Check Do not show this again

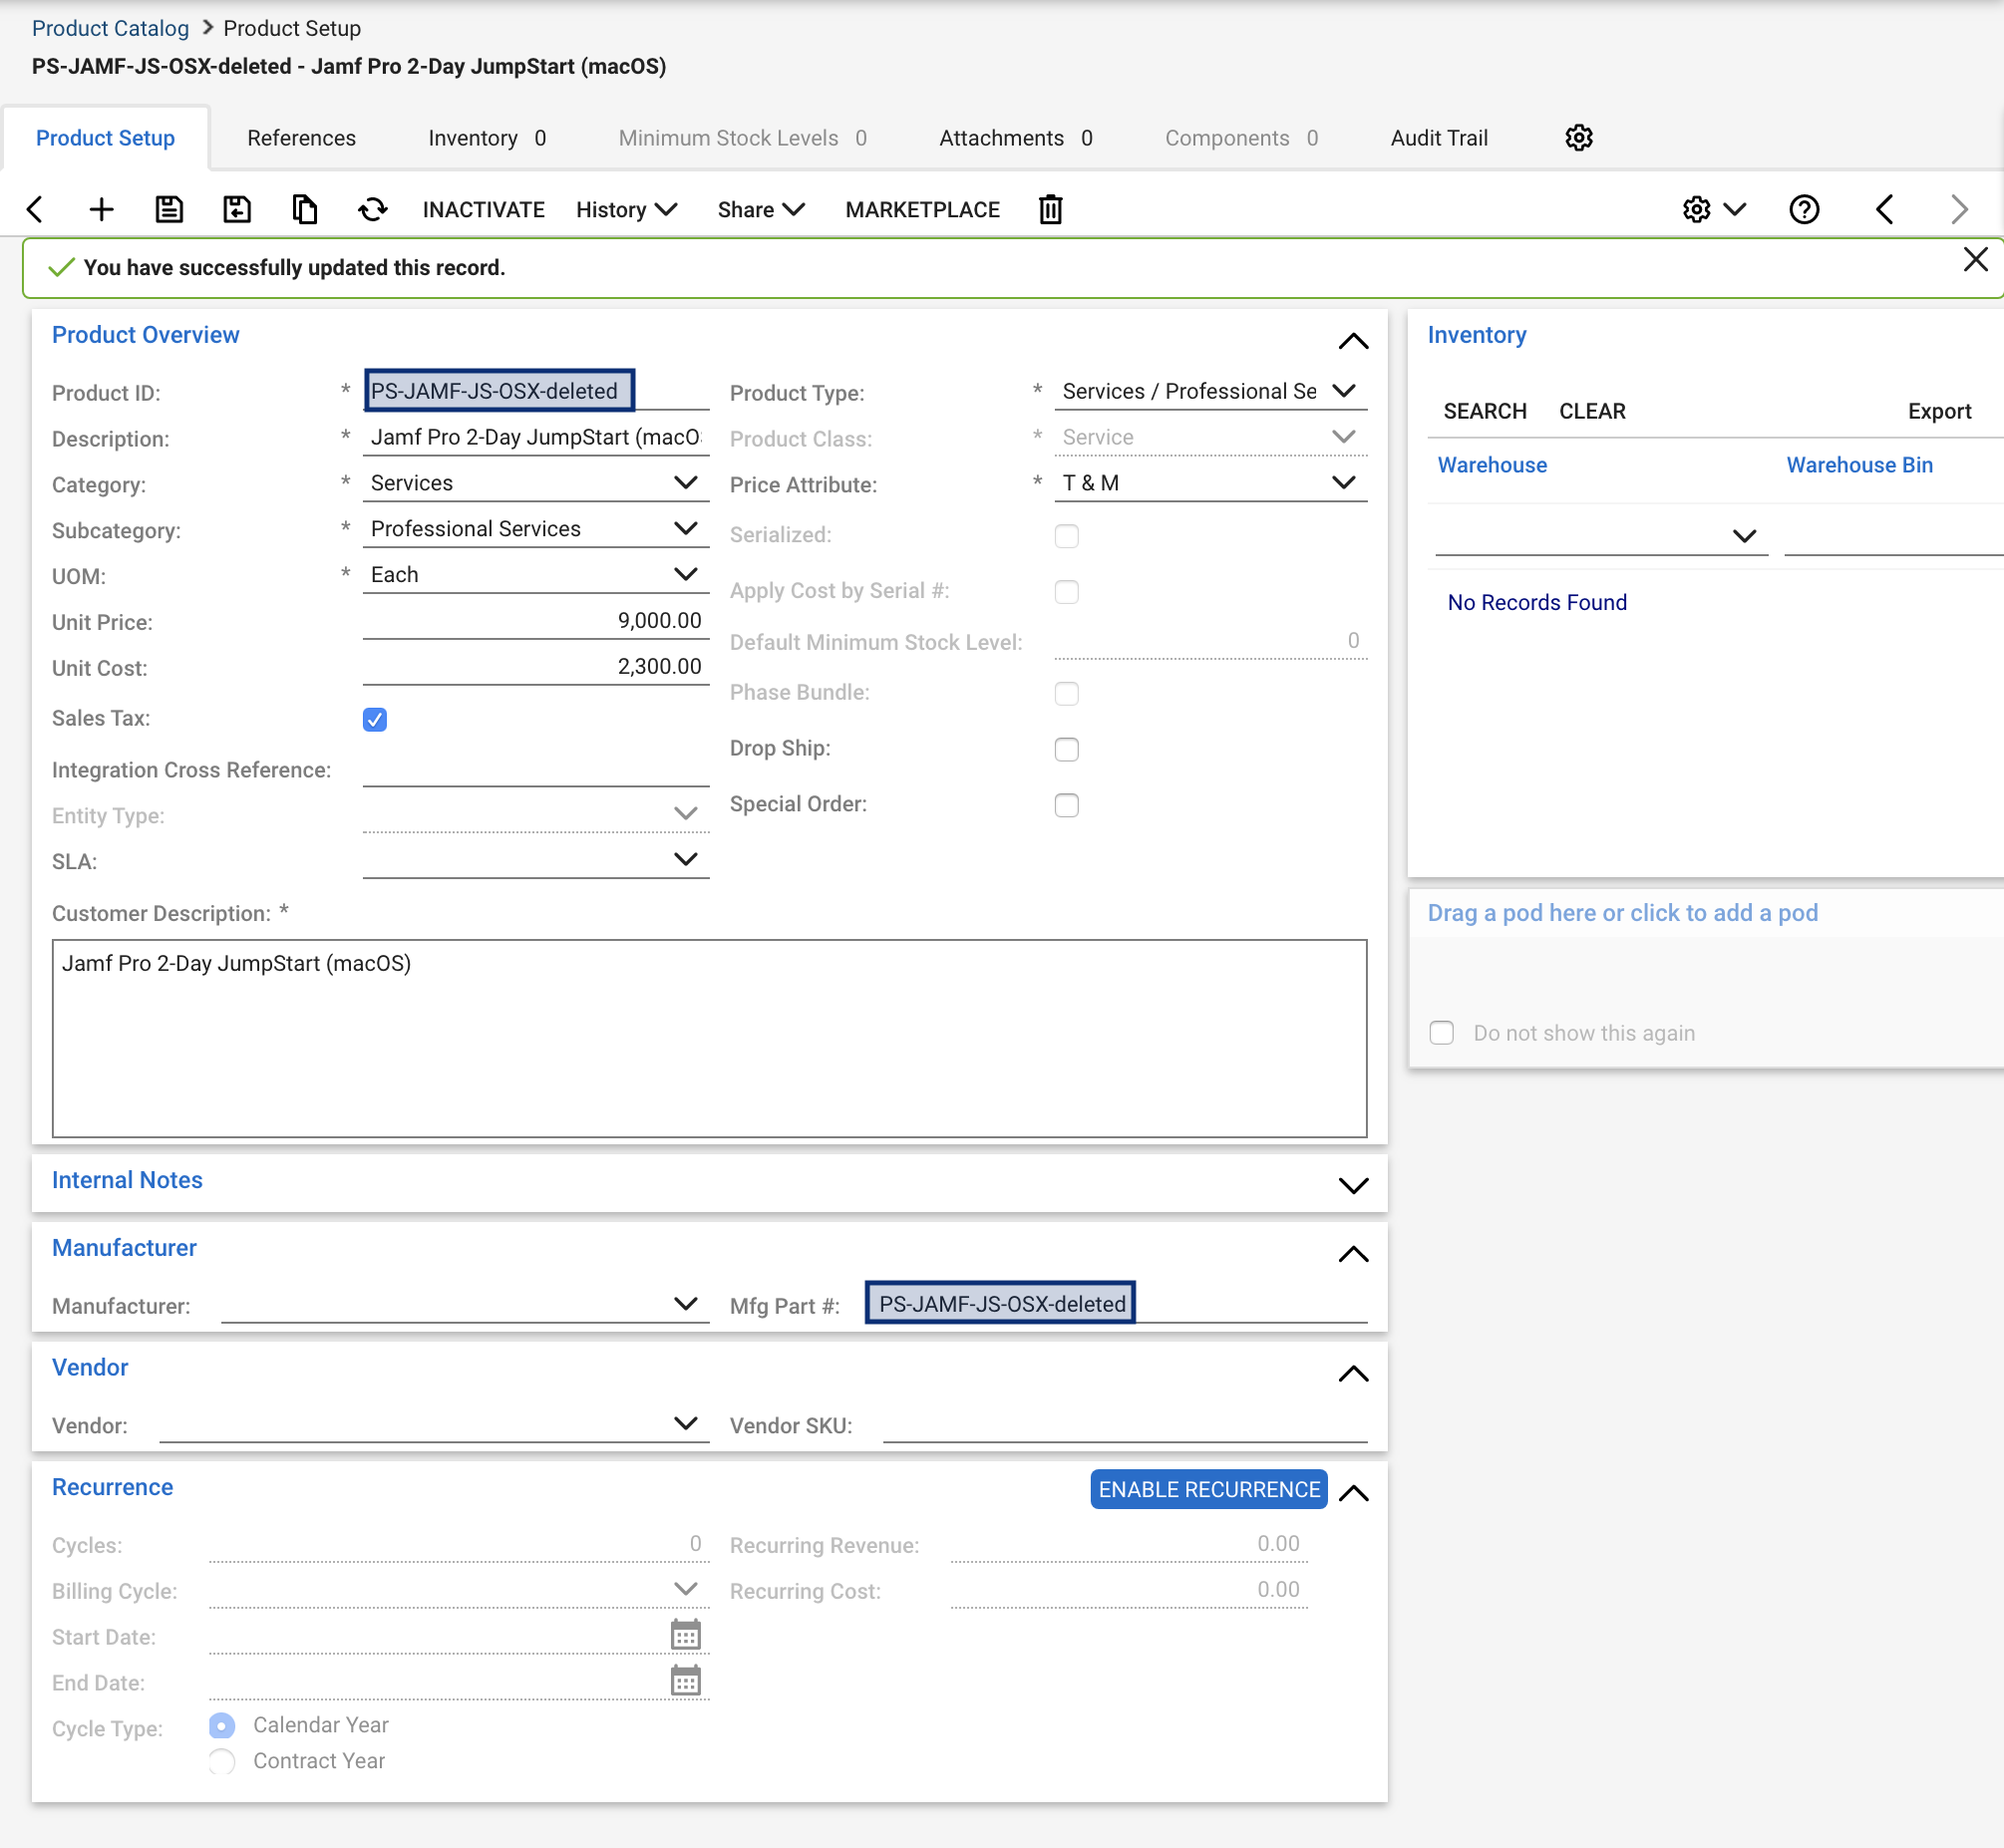(1441, 1033)
